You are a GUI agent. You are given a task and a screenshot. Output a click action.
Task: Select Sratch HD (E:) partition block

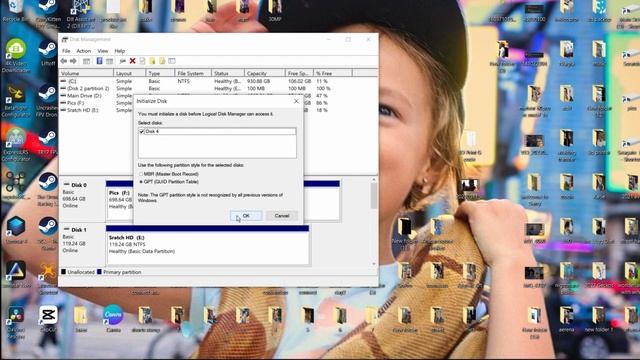[x=207, y=245]
